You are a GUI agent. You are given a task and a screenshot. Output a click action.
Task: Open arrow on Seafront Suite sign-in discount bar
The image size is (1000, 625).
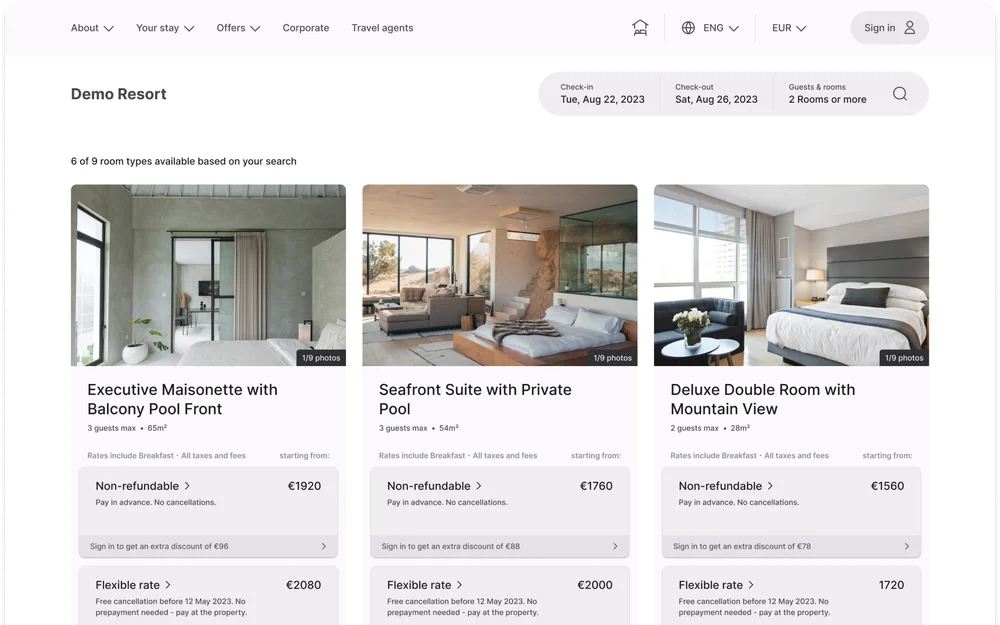click(x=615, y=546)
